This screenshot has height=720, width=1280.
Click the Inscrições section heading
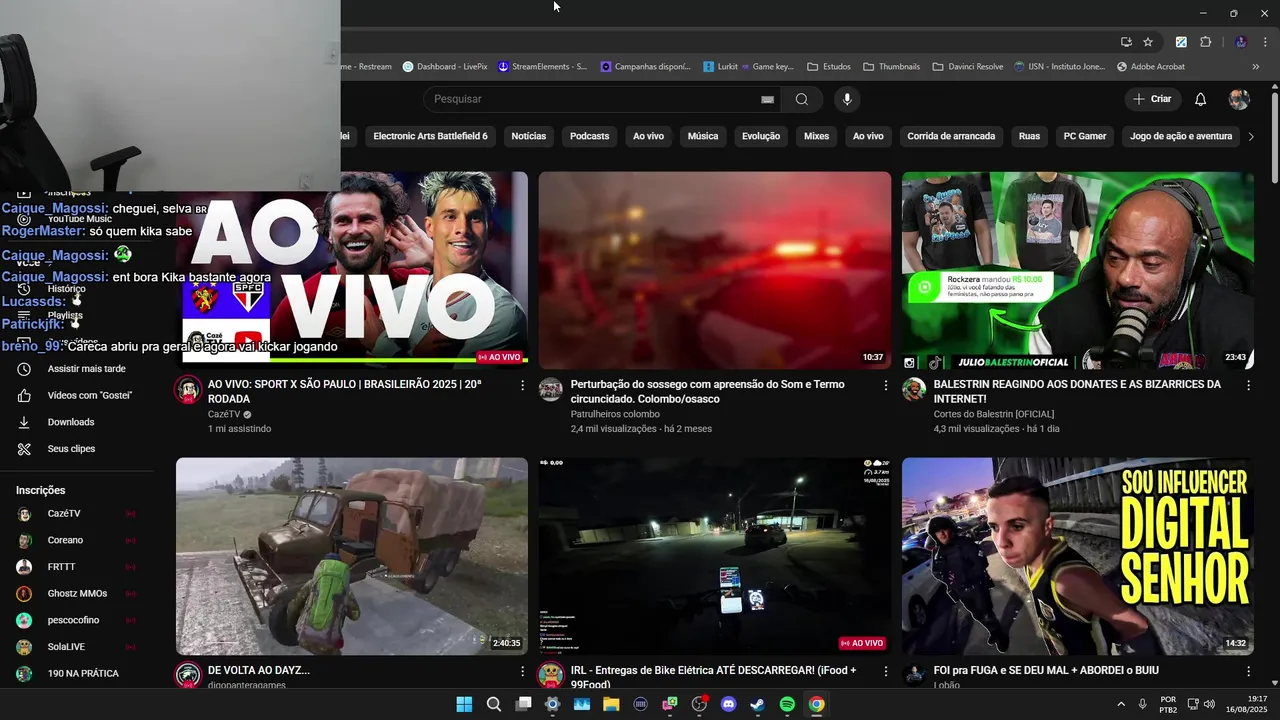click(x=41, y=491)
